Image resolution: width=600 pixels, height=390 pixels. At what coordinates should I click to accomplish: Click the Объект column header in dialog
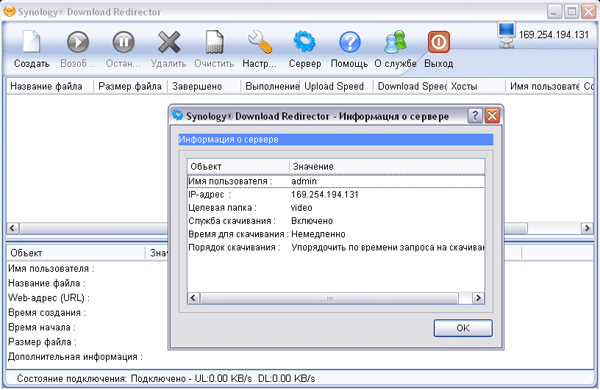click(238, 166)
